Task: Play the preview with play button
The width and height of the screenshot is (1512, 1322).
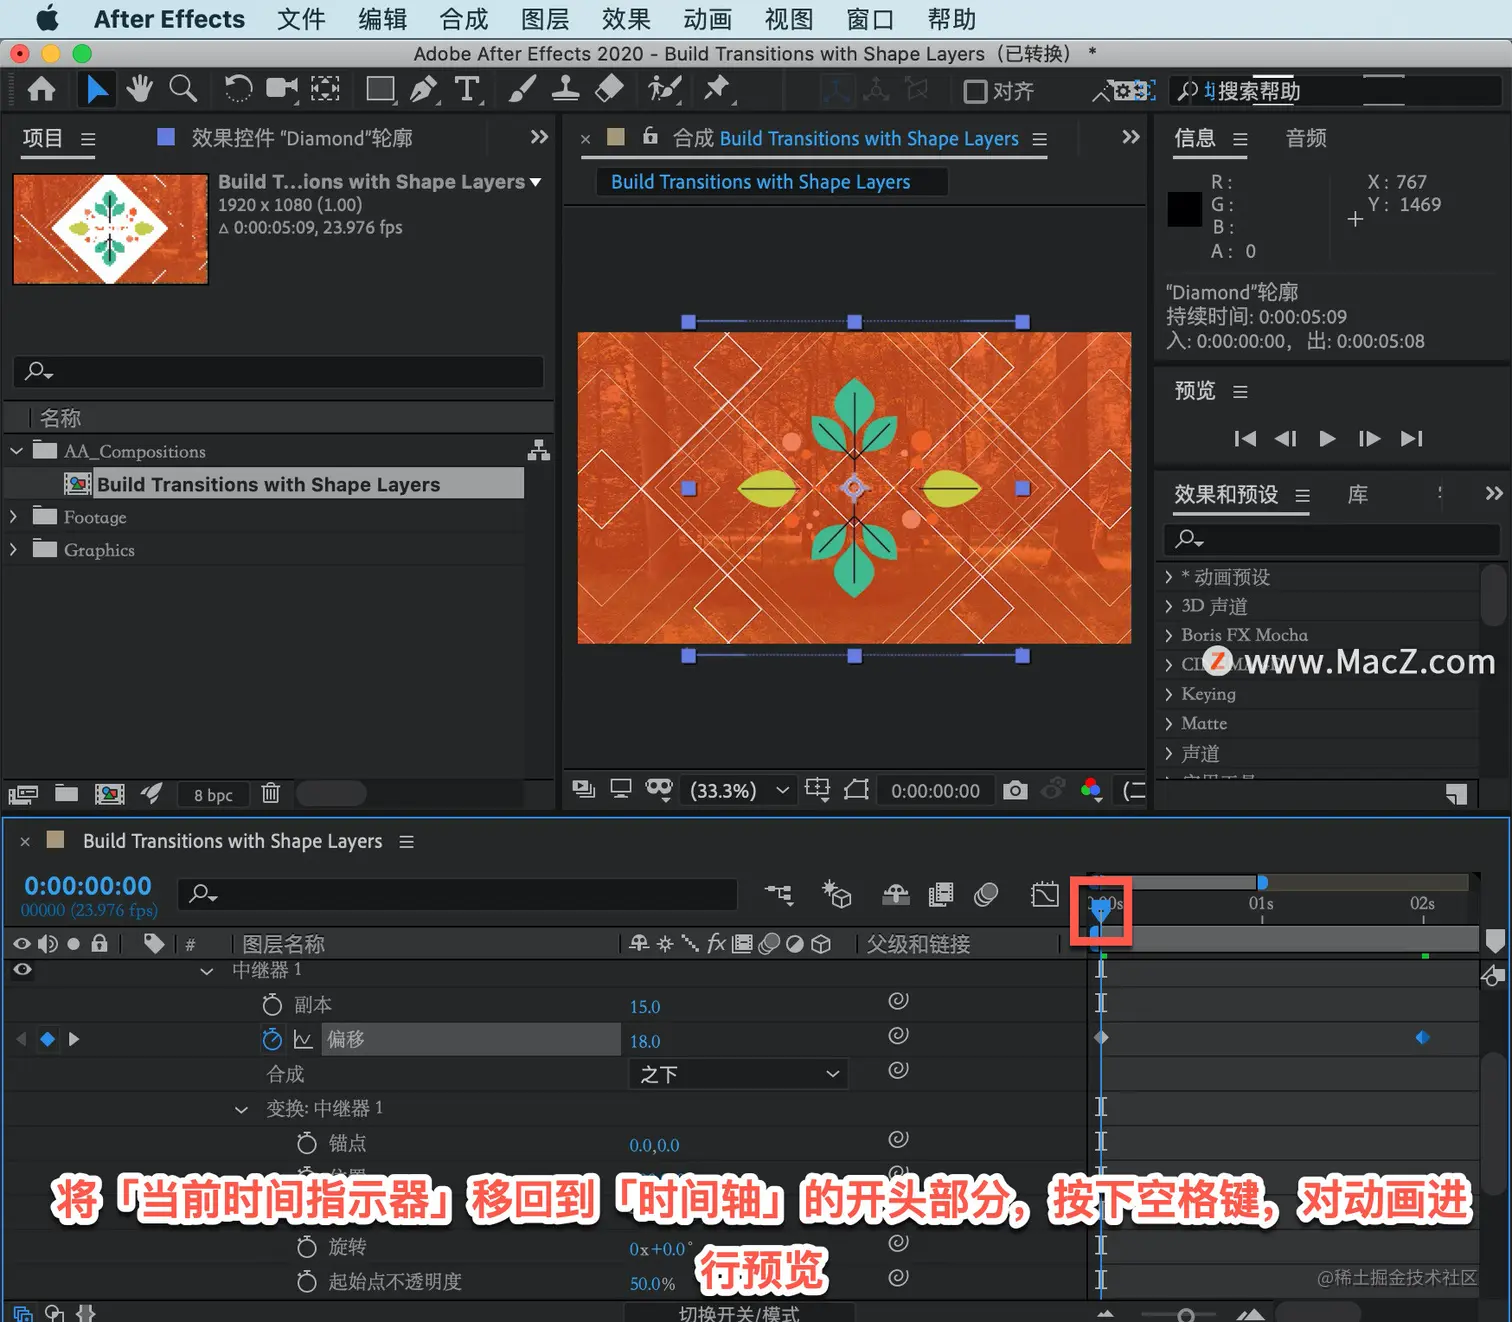Action: pos(1327,438)
